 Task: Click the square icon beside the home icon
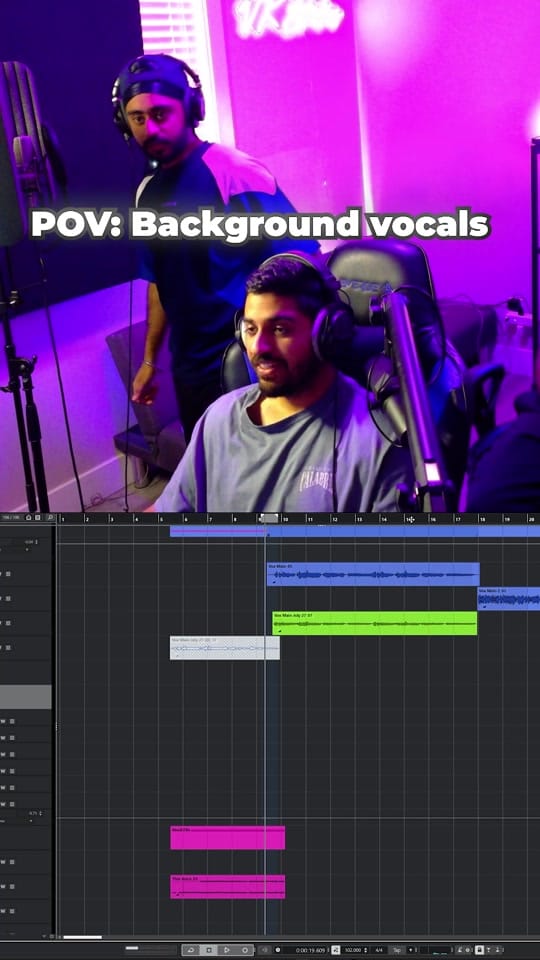[37, 518]
